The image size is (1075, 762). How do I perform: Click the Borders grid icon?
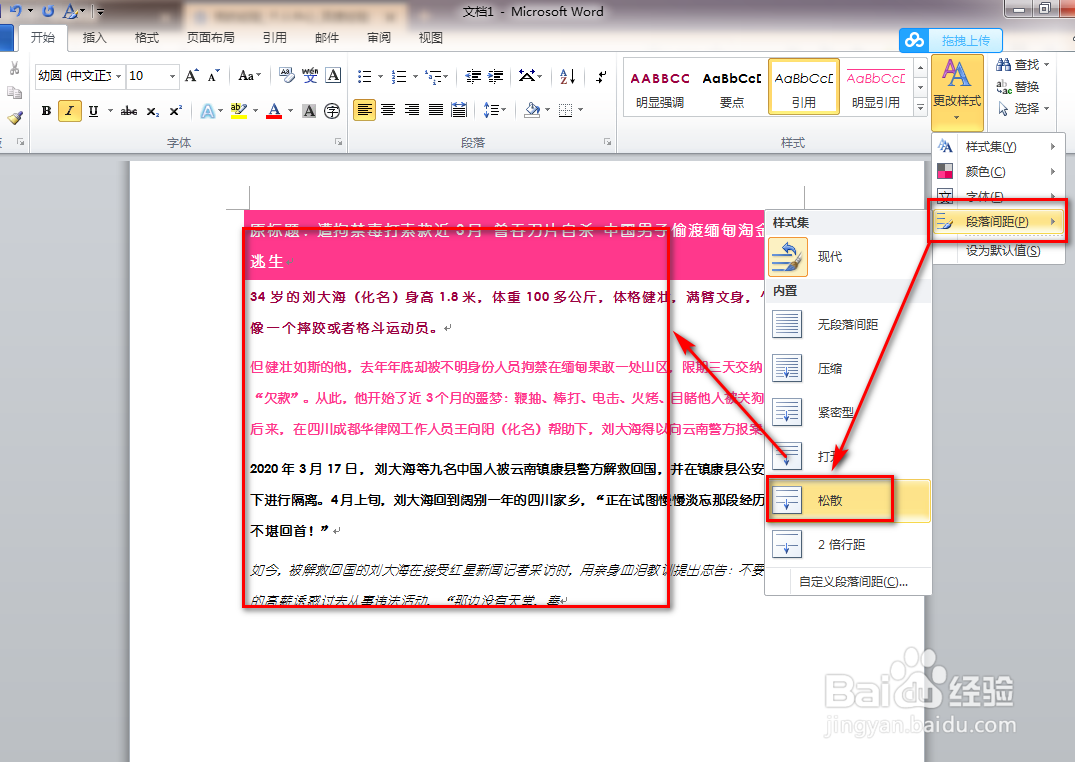566,110
